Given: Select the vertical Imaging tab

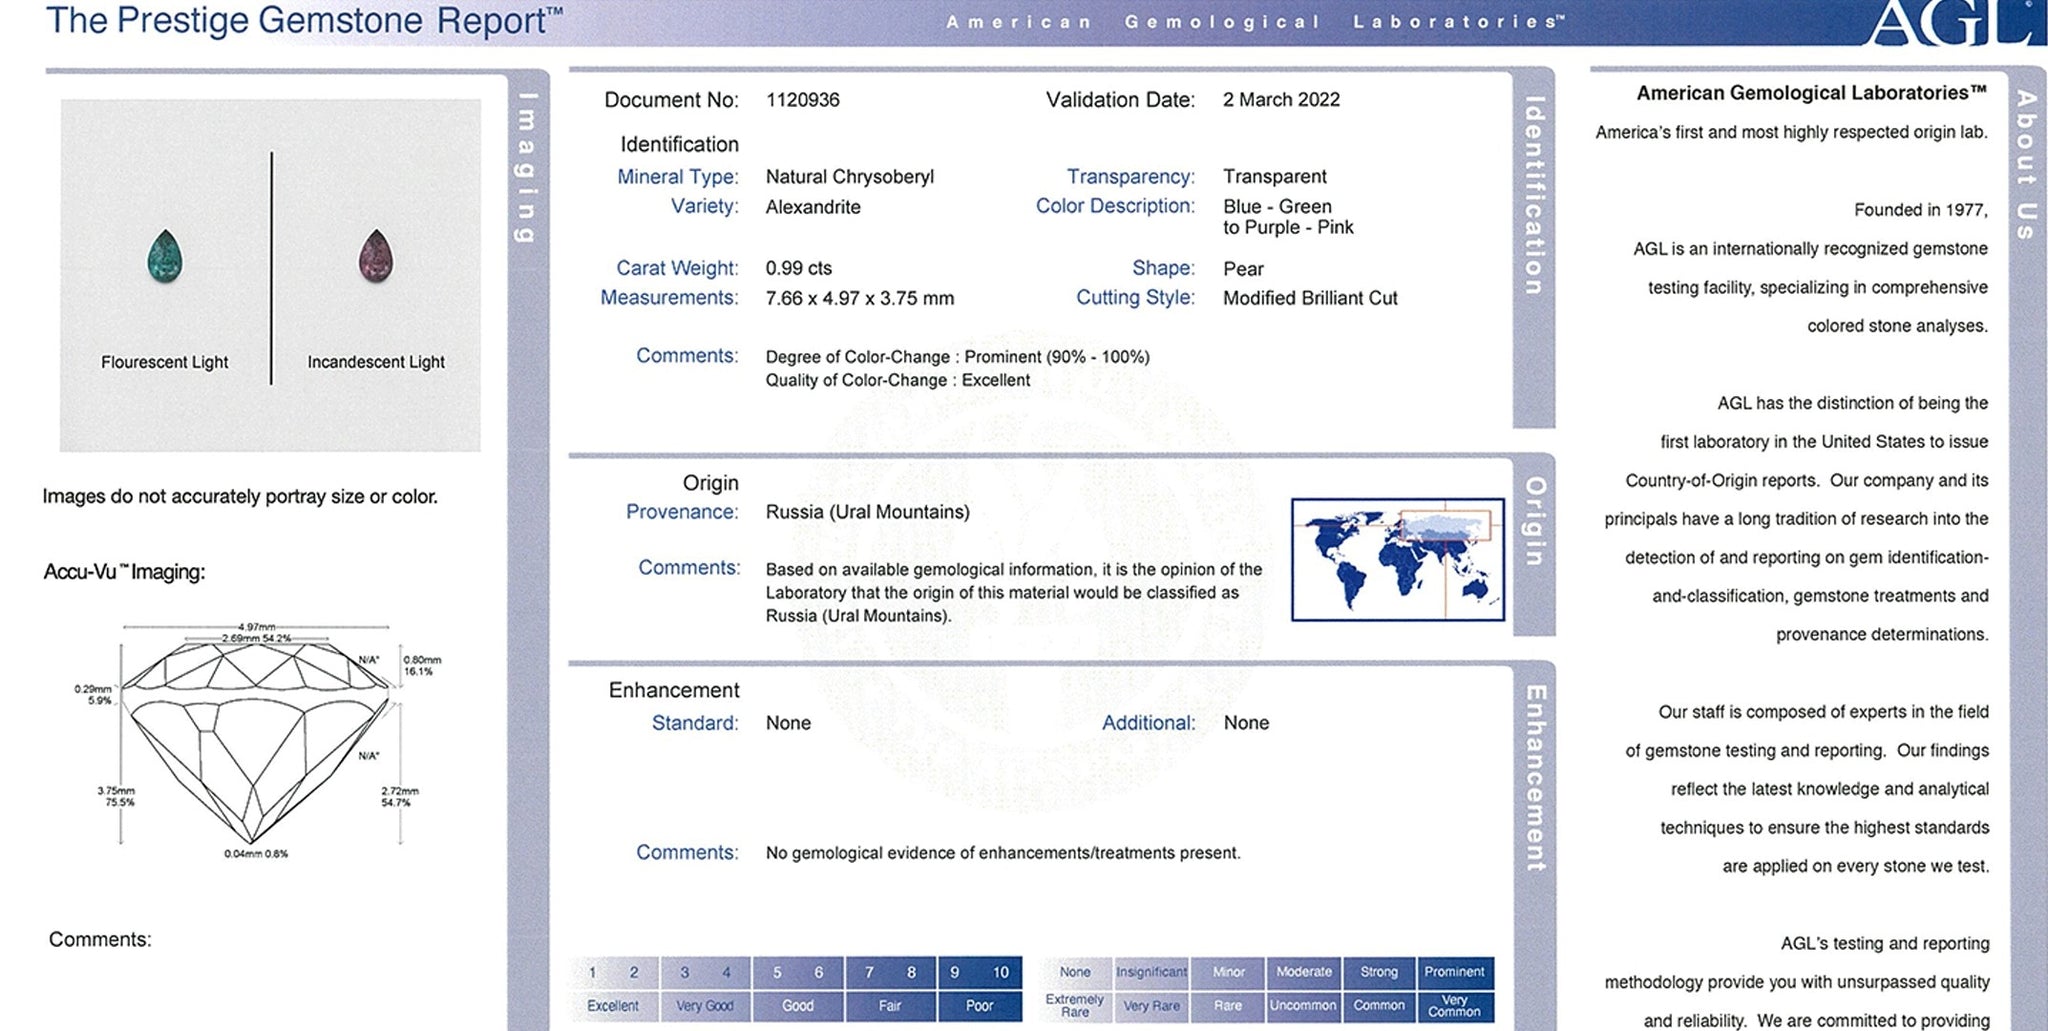Looking at the screenshot, I should pos(526,167).
